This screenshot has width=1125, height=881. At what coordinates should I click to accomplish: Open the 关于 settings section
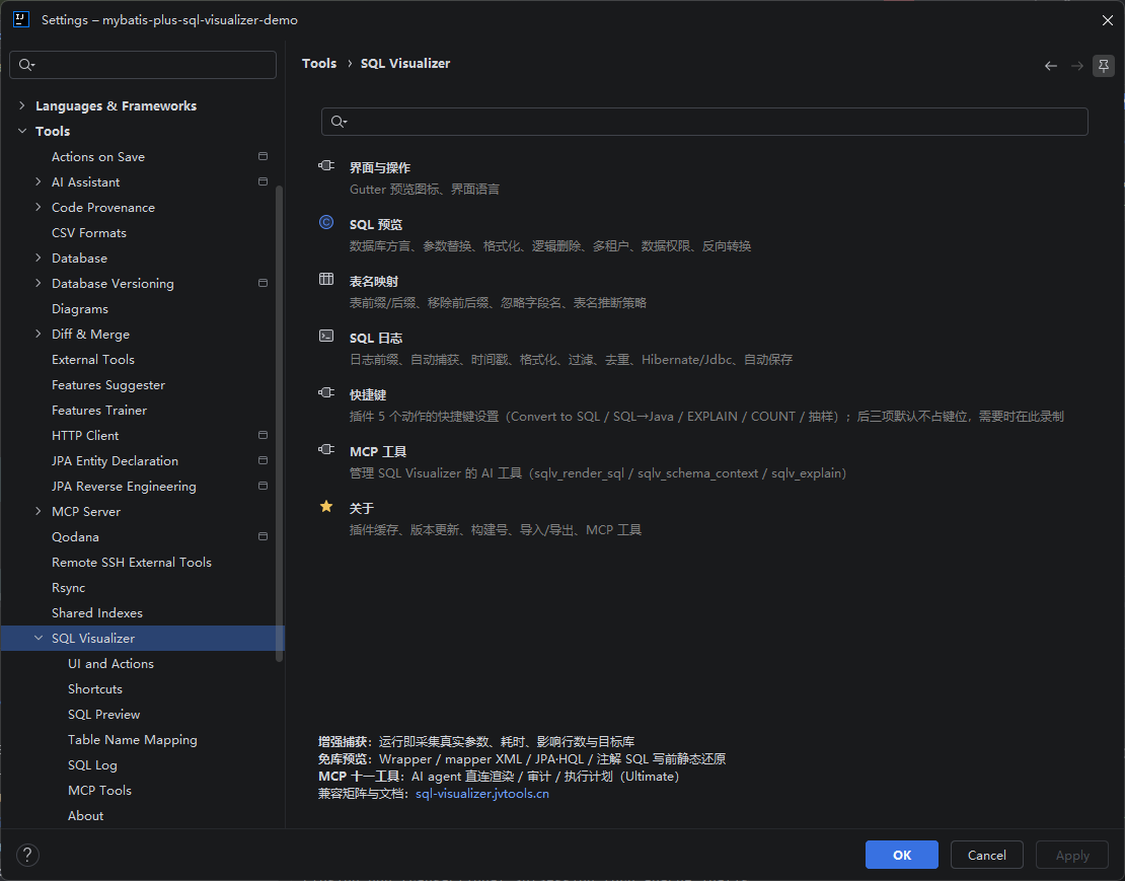click(x=362, y=509)
